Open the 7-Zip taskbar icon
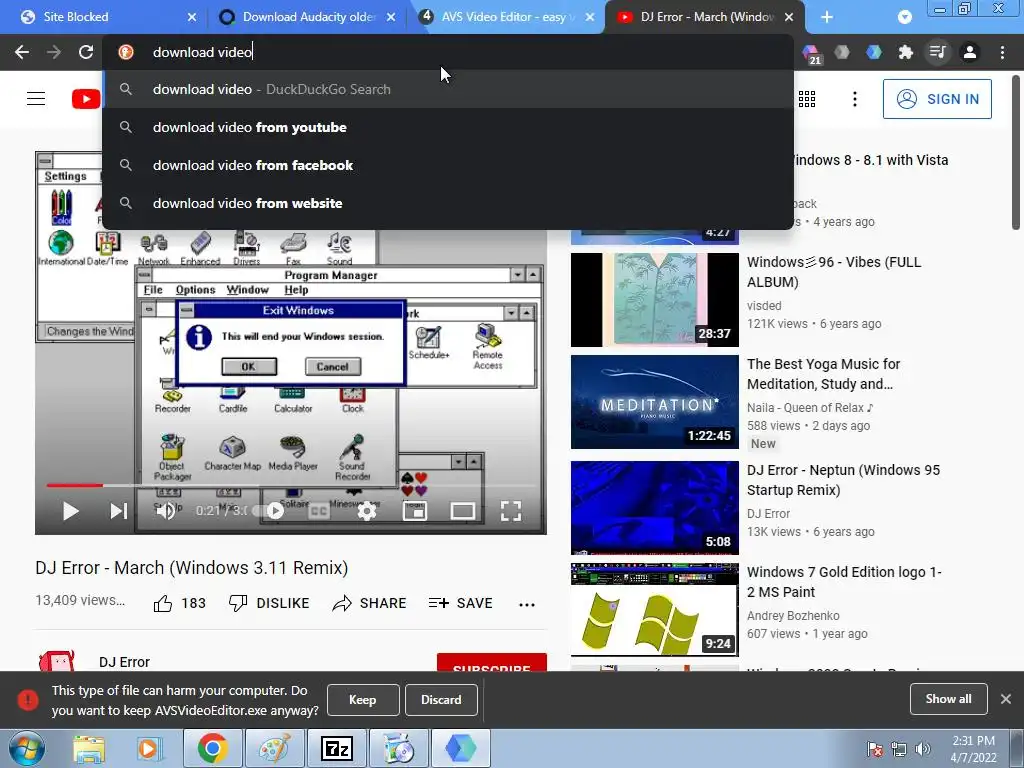Screen dimensions: 1024x768 click(x=337, y=748)
